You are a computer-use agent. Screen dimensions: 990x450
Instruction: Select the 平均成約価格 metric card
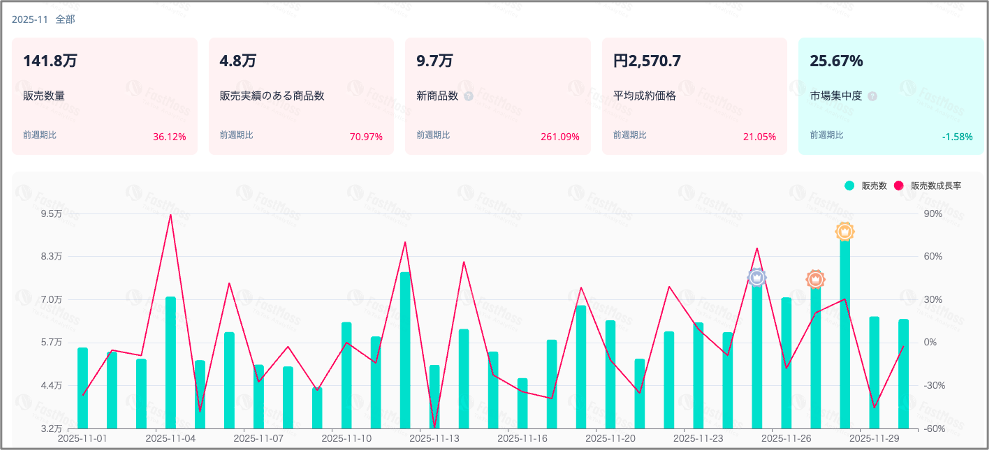(x=695, y=96)
